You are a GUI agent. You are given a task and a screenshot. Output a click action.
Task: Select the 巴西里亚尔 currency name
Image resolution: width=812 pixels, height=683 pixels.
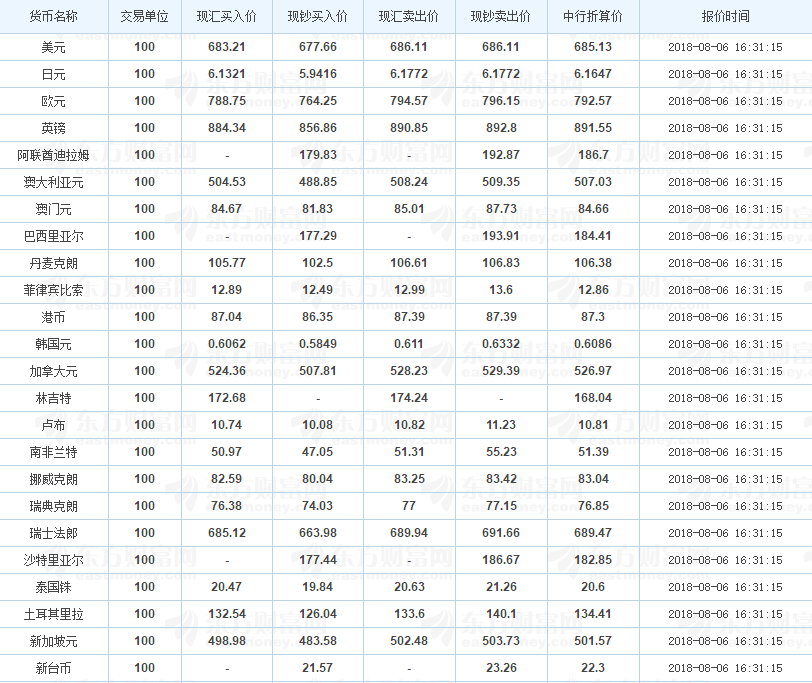click(54, 236)
